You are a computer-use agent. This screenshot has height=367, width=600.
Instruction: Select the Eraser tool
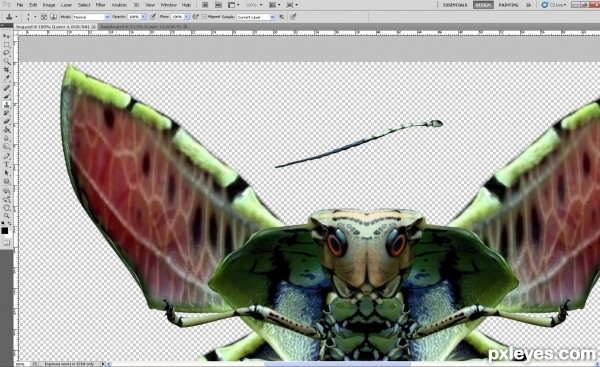(7, 122)
